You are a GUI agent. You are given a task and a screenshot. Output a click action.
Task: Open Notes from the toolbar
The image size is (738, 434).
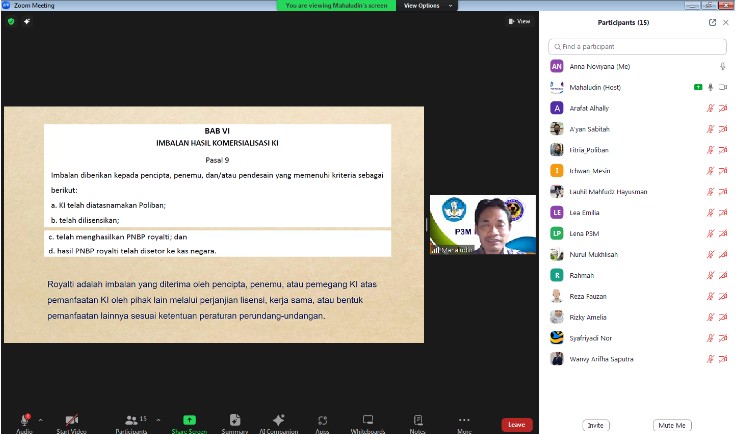[418, 419]
